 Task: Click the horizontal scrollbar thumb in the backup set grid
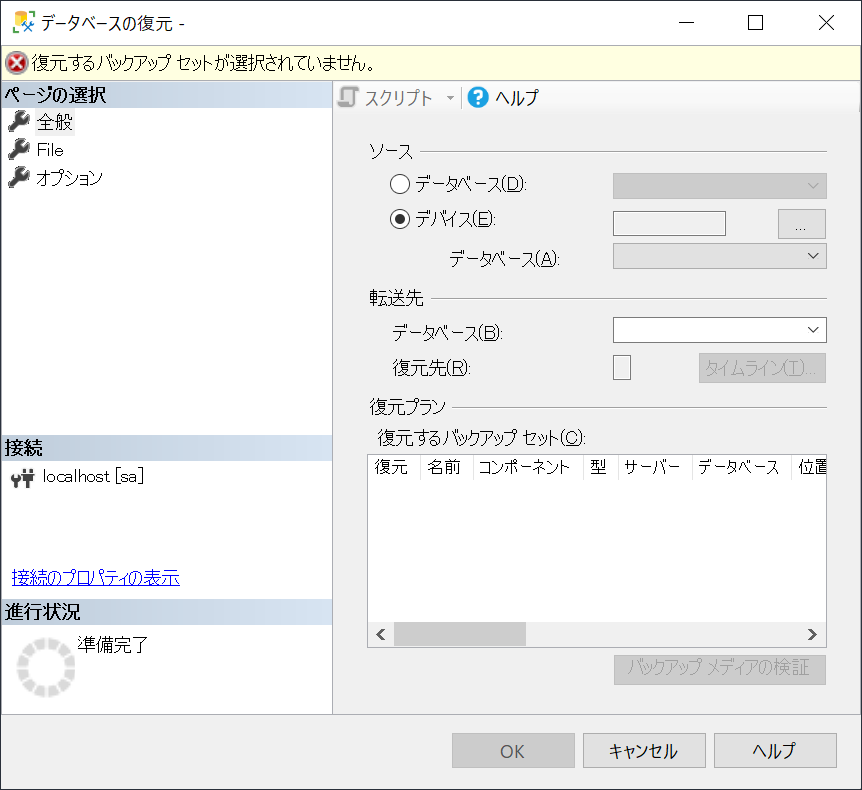point(460,634)
